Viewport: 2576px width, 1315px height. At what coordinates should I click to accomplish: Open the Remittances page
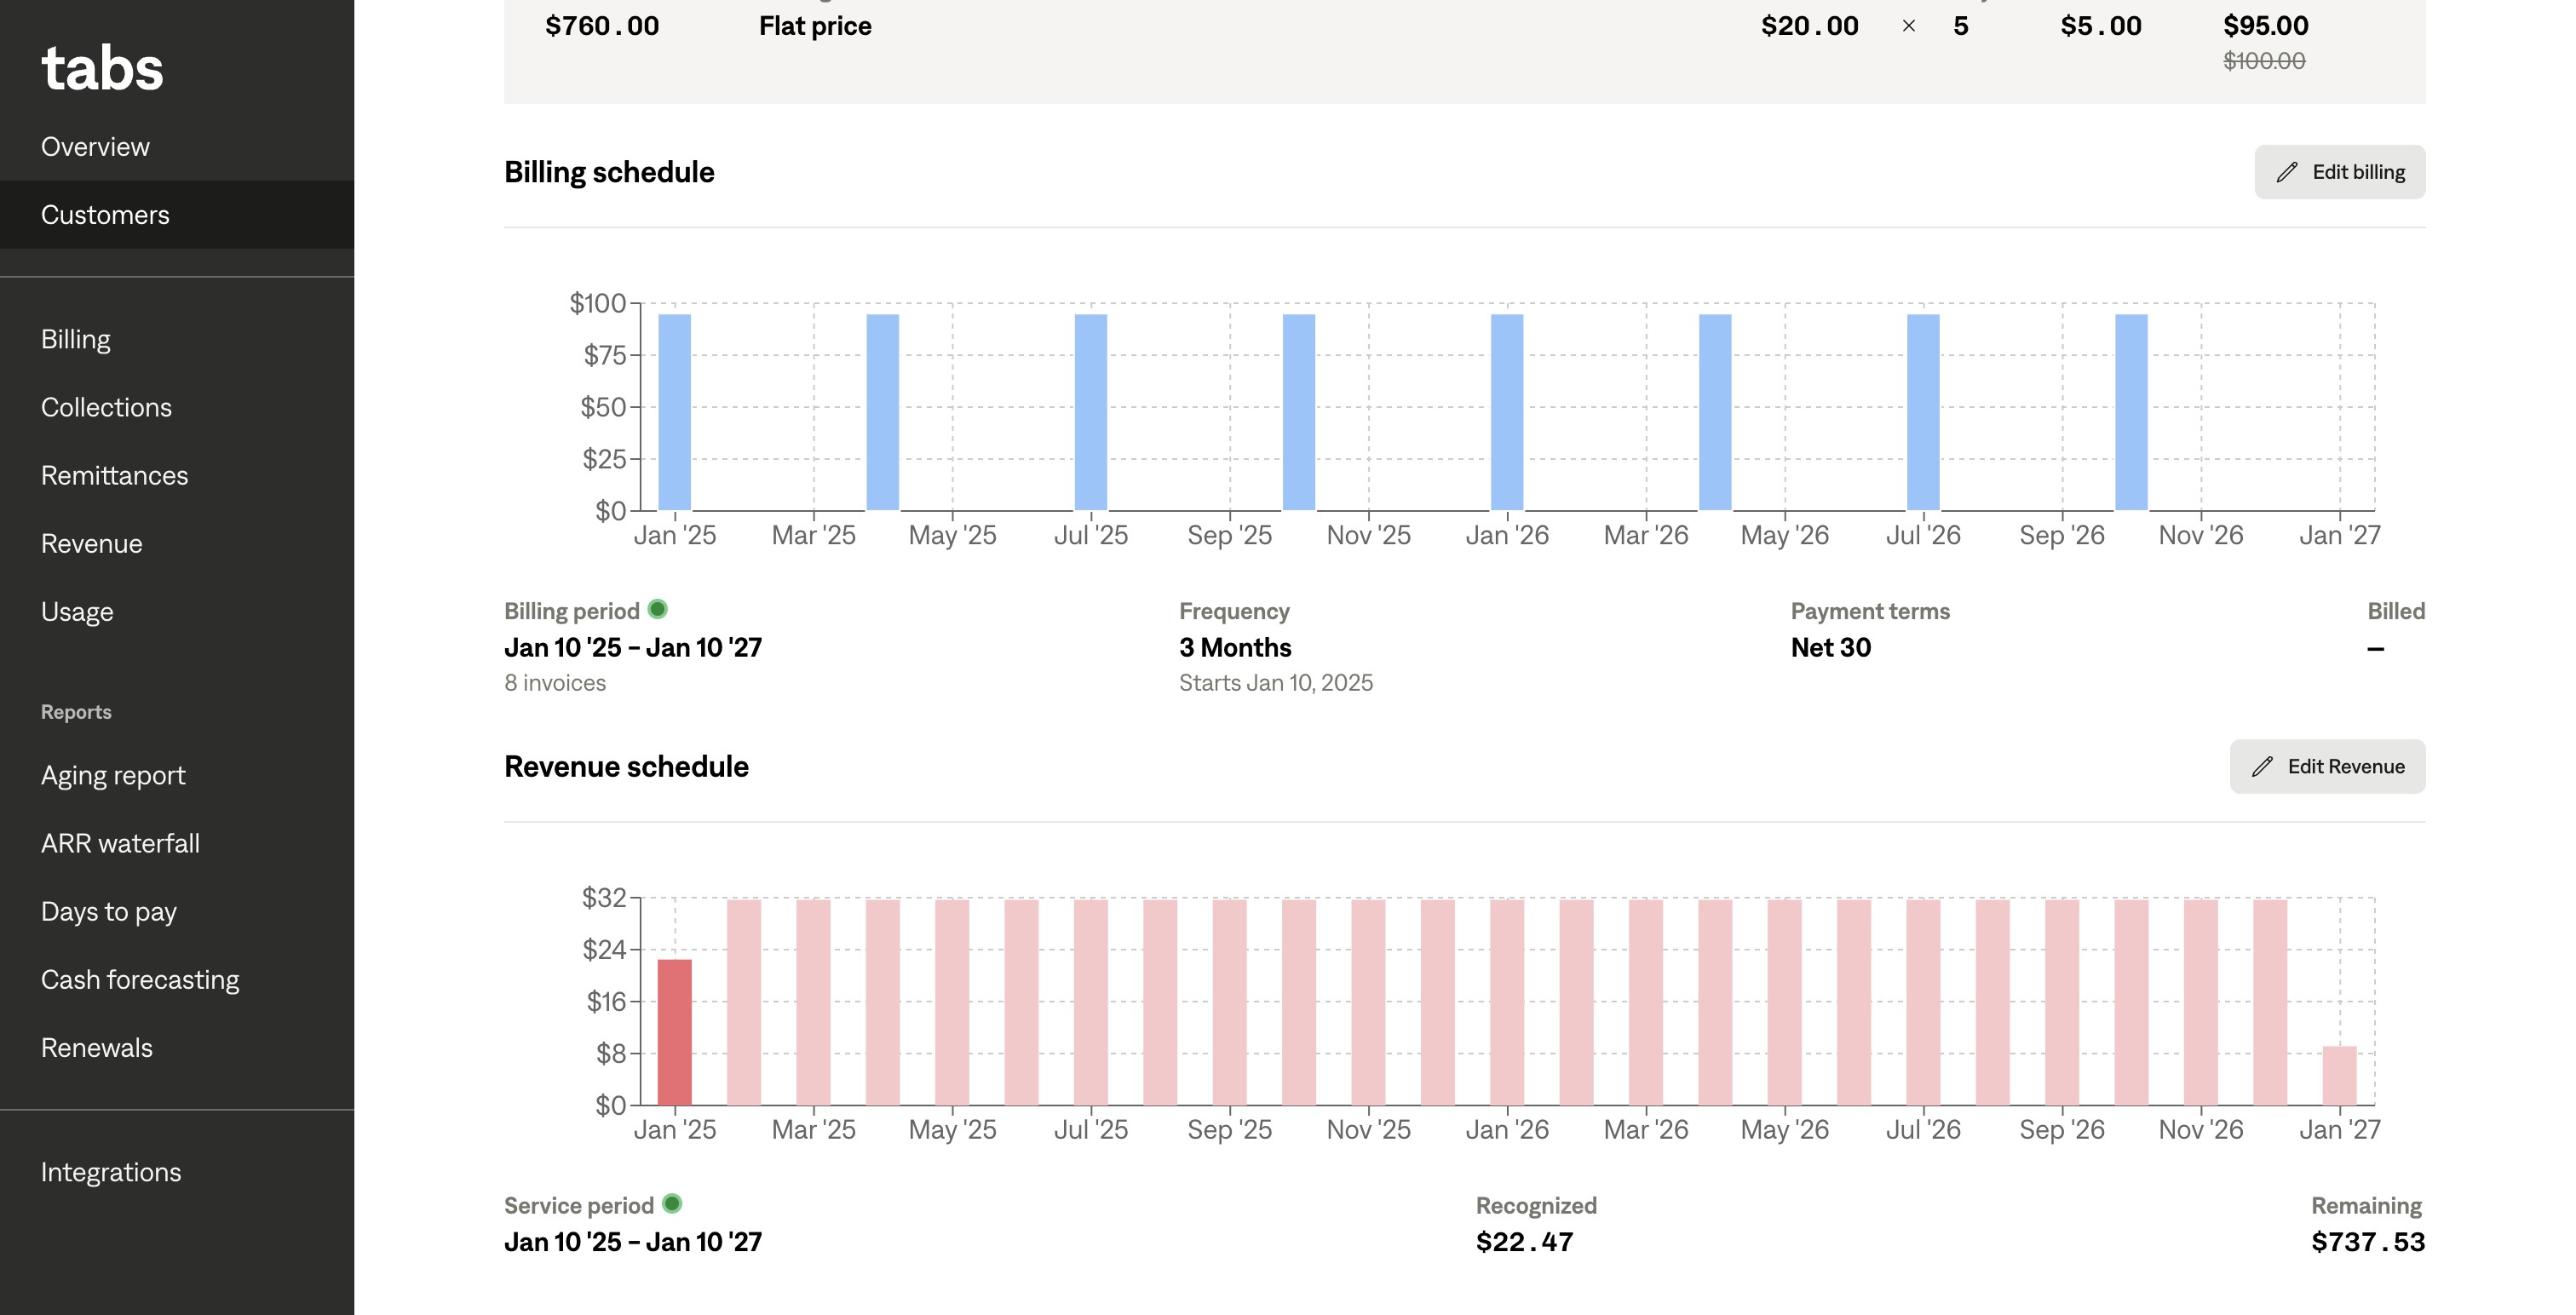(114, 475)
